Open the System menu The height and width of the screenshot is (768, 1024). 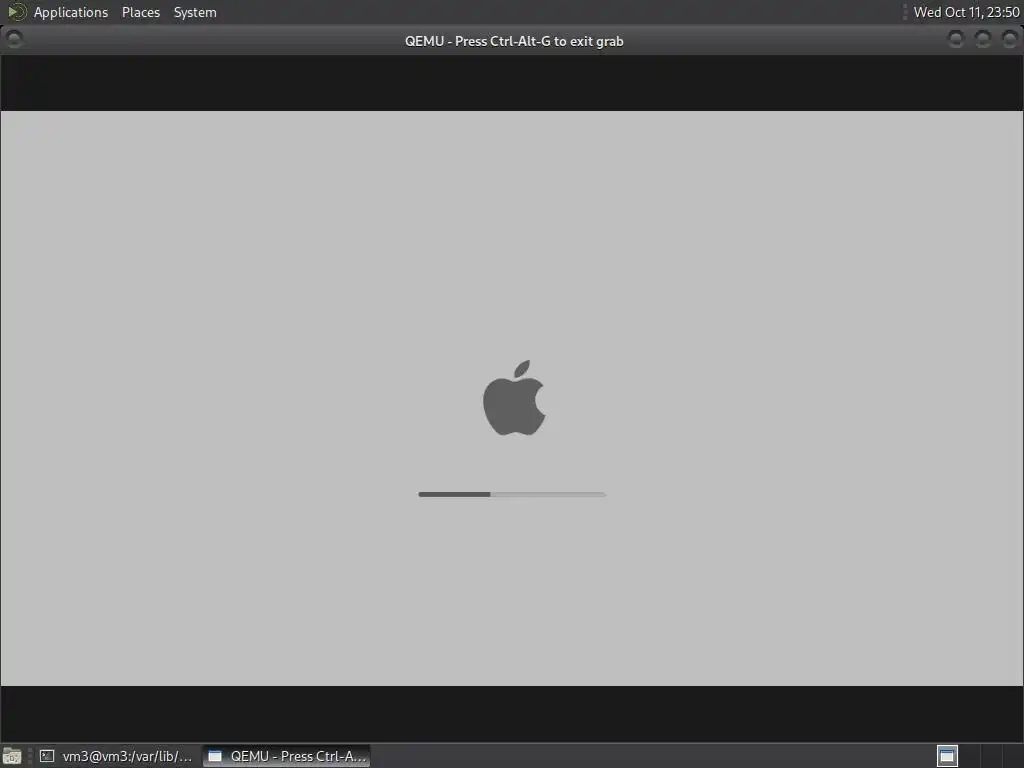click(x=195, y=12)
